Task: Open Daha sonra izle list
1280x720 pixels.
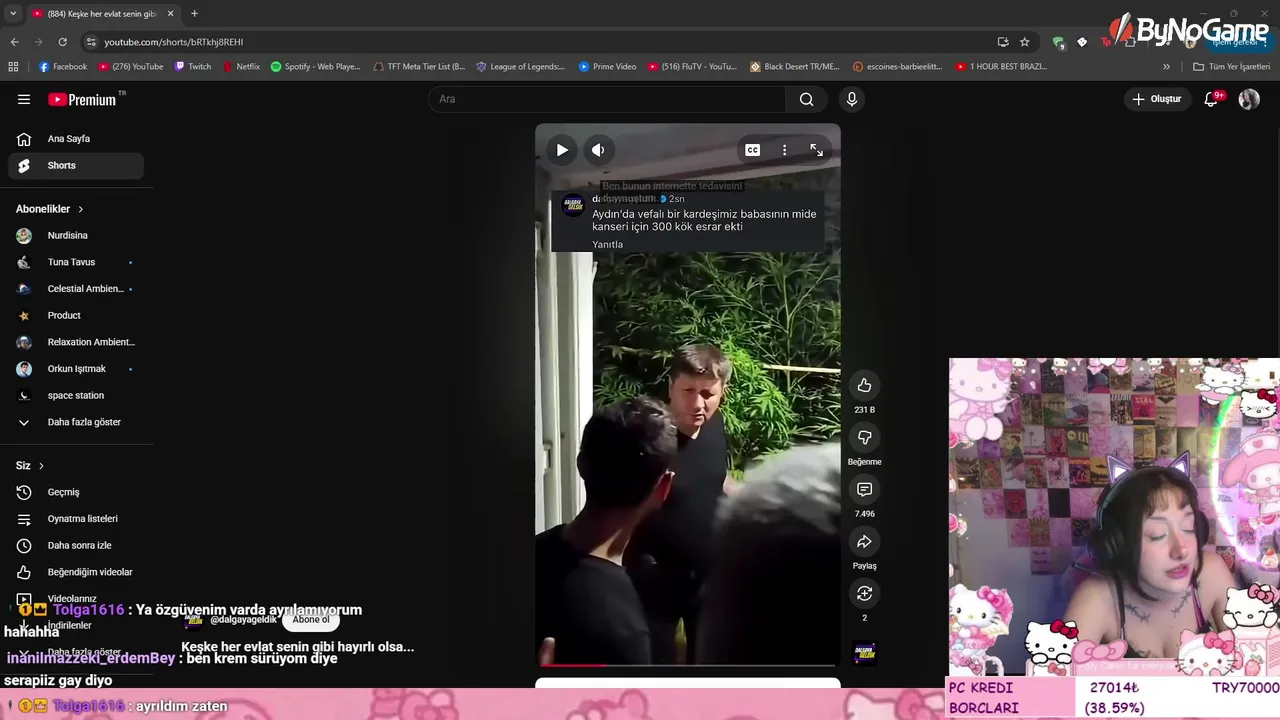Action: pos(76,546)
